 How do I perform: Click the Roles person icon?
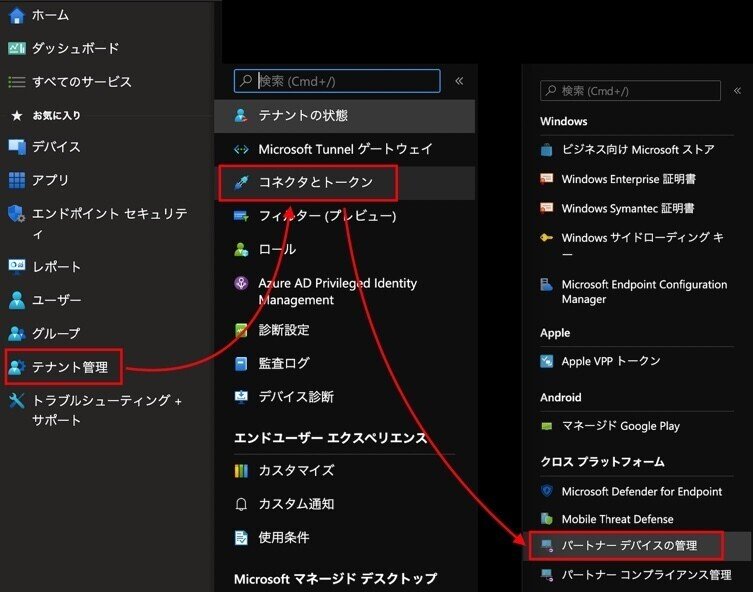tap(241, 250)
